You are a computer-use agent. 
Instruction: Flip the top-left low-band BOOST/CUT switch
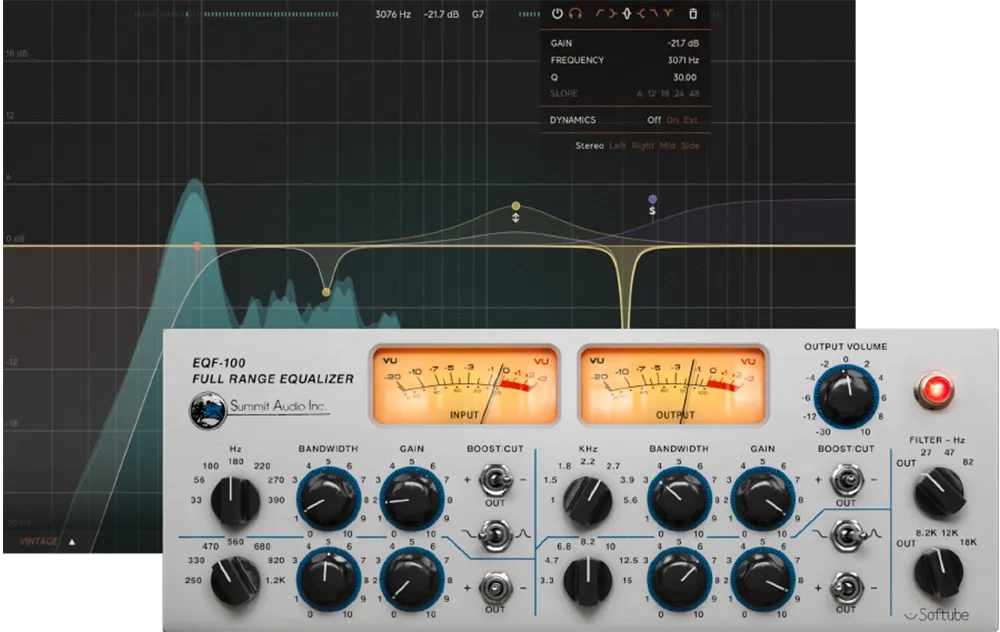coord(496,480)
